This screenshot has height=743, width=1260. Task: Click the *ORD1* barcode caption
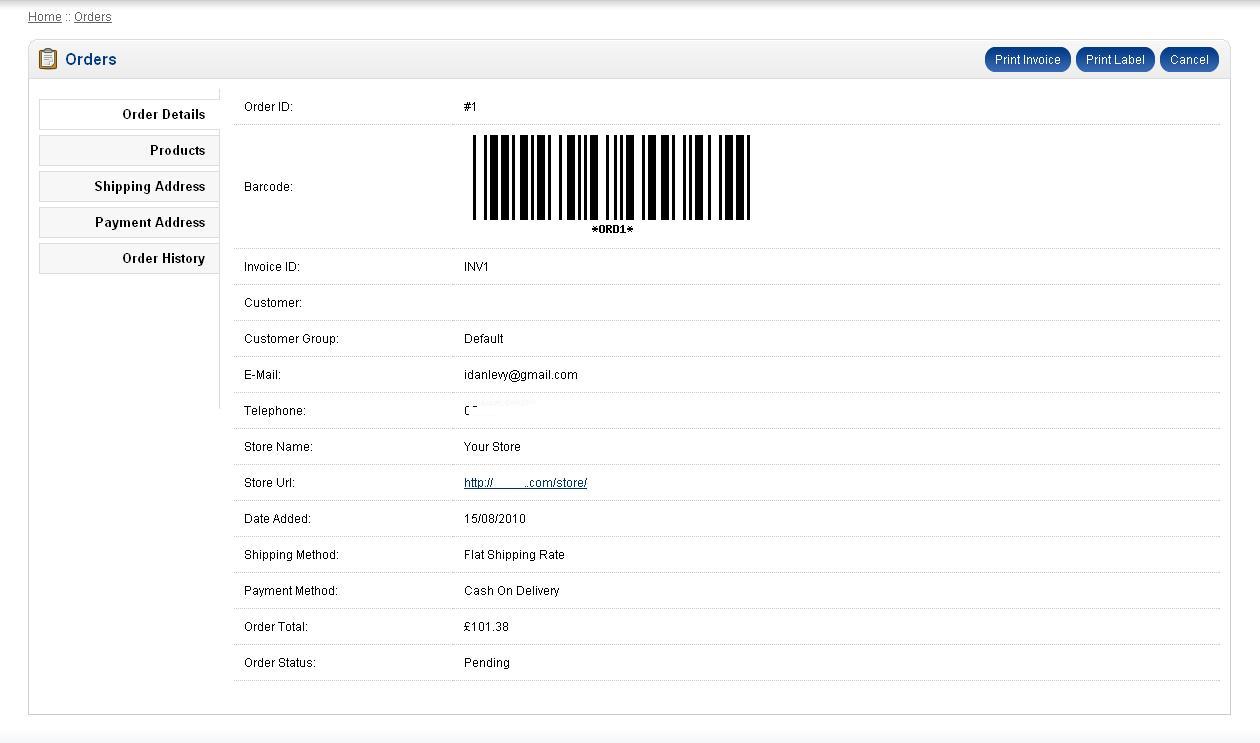[x=612, y=230]
